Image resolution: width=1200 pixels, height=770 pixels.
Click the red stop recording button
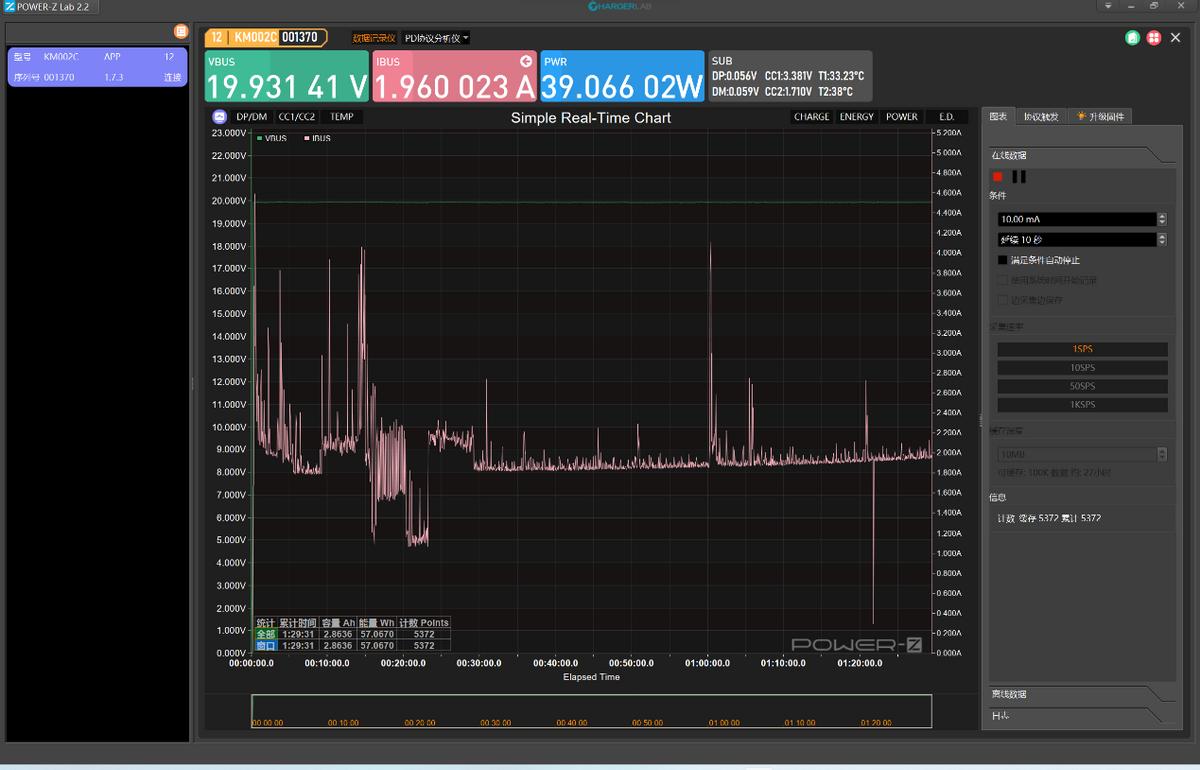click(x=997, y=177)
